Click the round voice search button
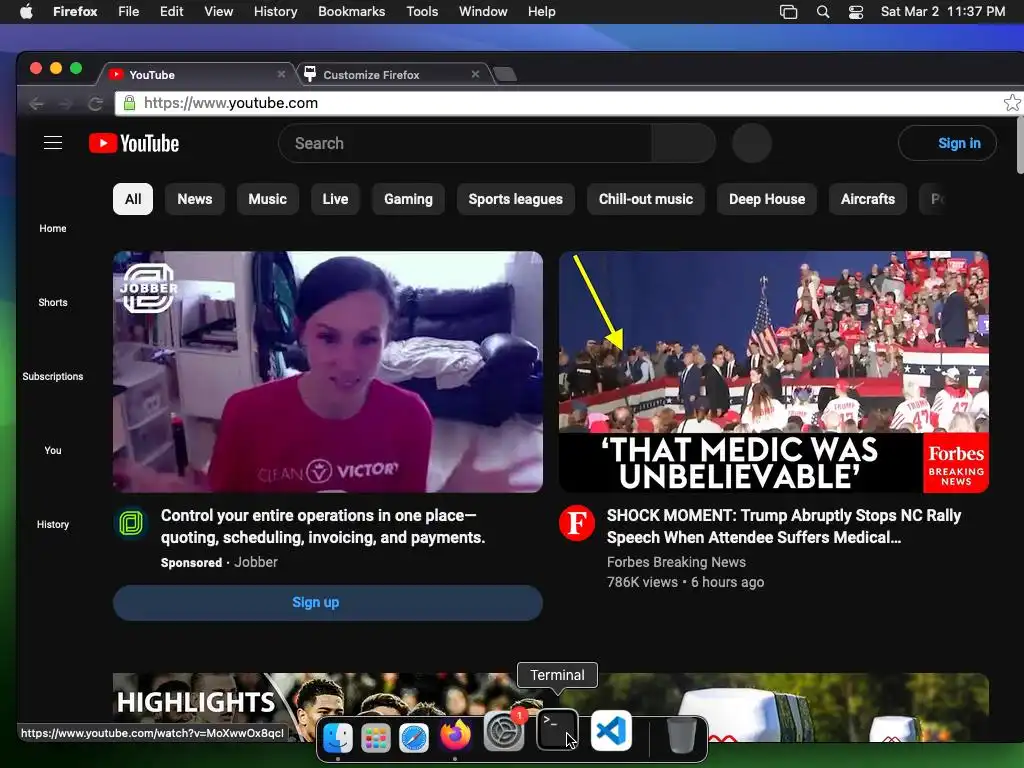 tap(752, 143)
